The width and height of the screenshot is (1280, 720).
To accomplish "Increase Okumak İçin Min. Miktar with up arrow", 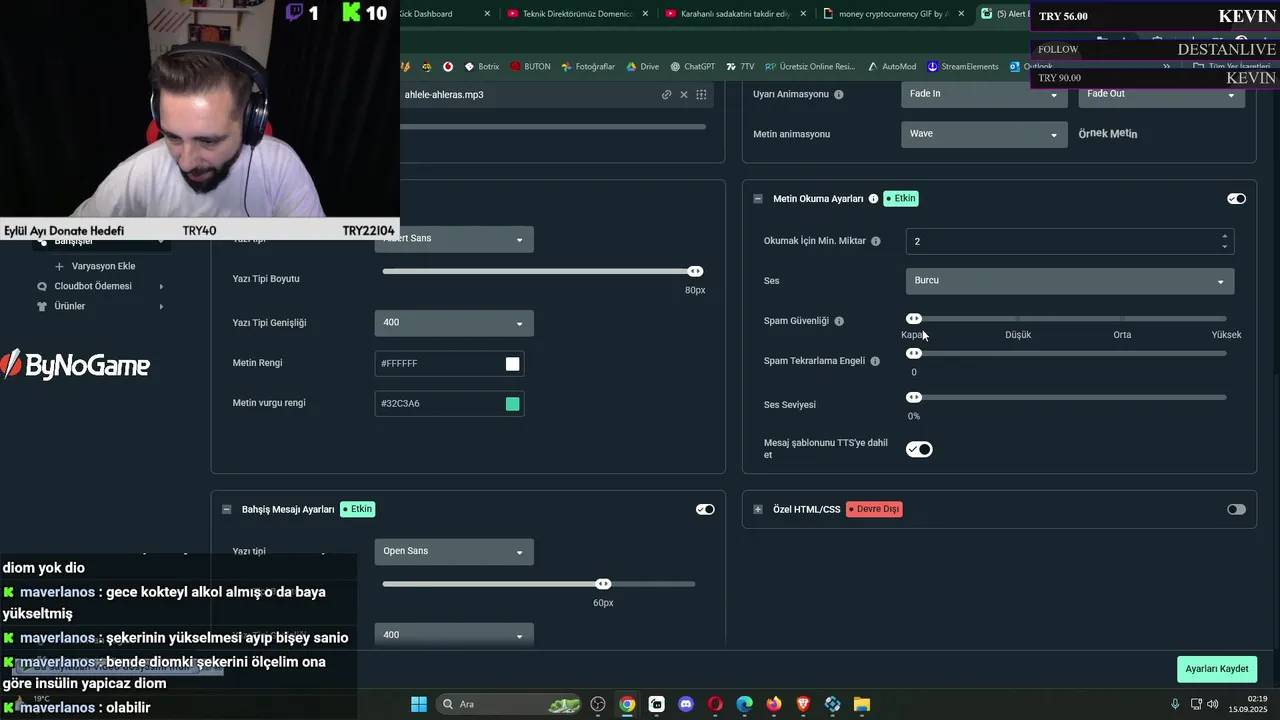I will [x=1224, y=236].
